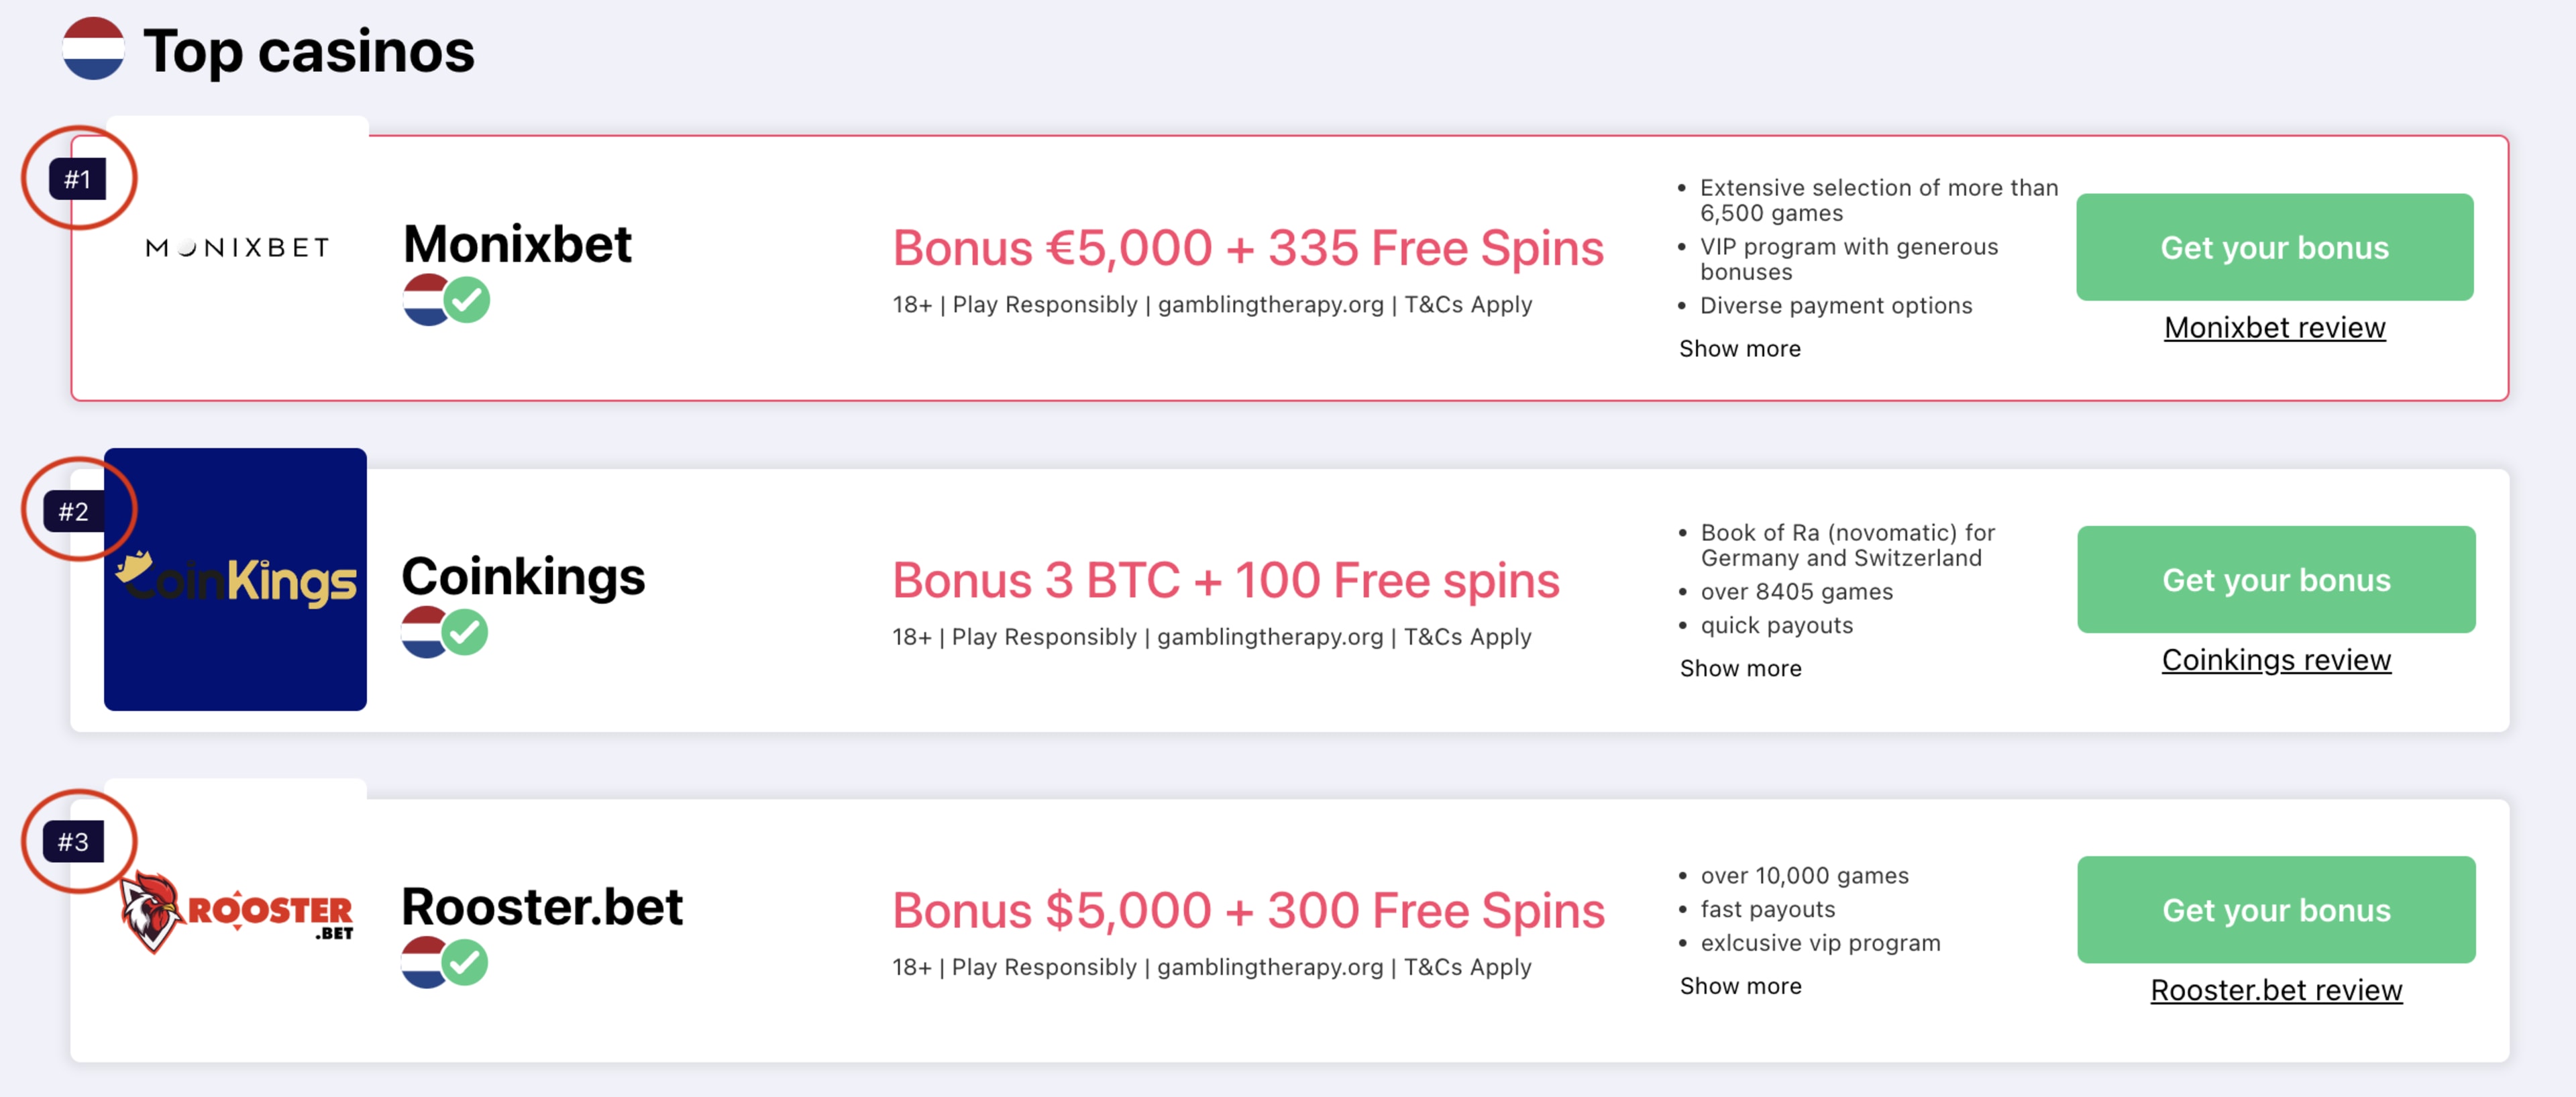Screen dimensions: 2576x1097
Task: Click the #3 rank badge
Action: 74,842
